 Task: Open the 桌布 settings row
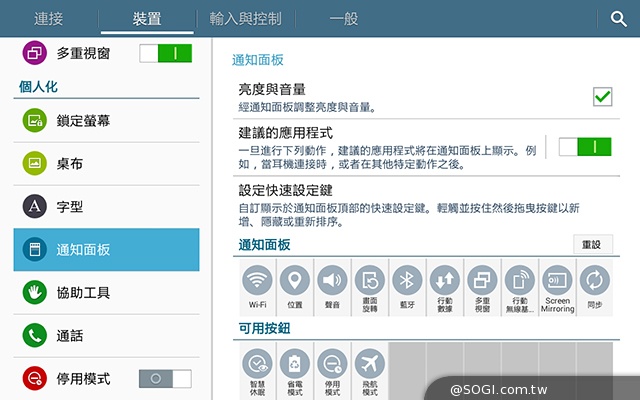click(107, 163)
